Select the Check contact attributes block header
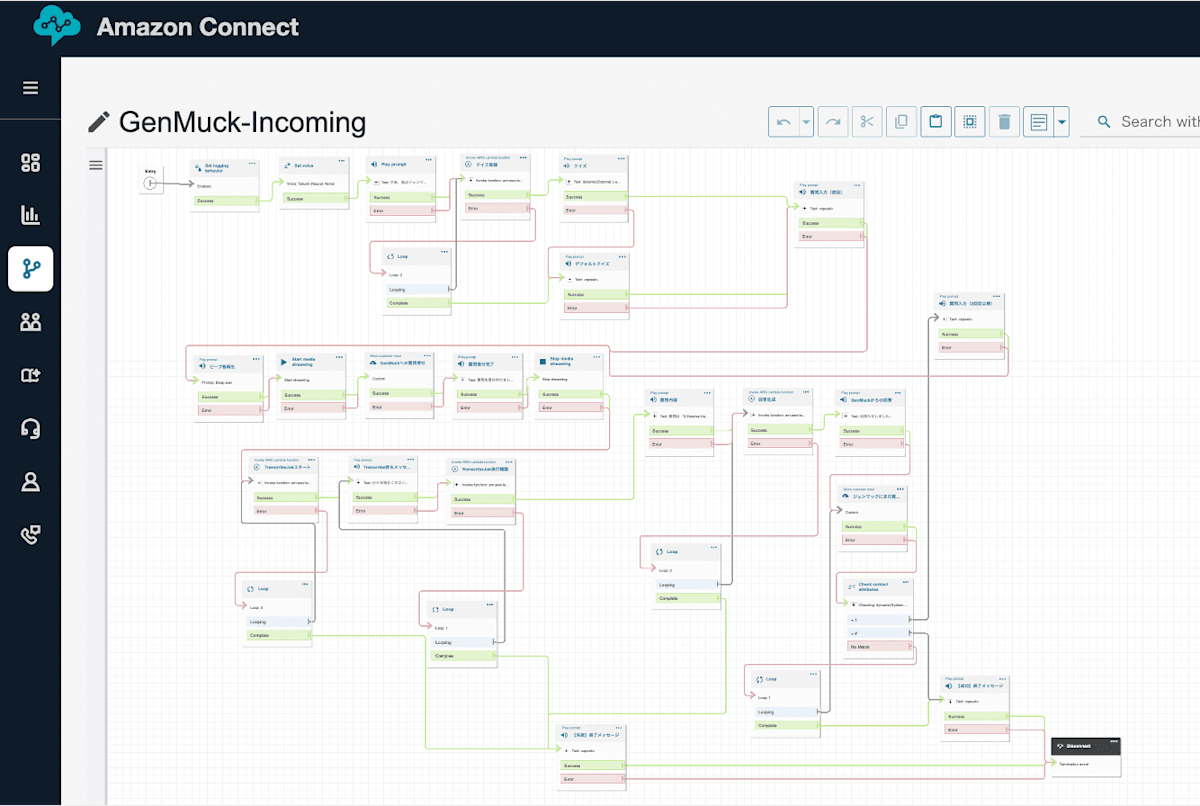This screenshot has height=806, width=1200. [878, 588]
